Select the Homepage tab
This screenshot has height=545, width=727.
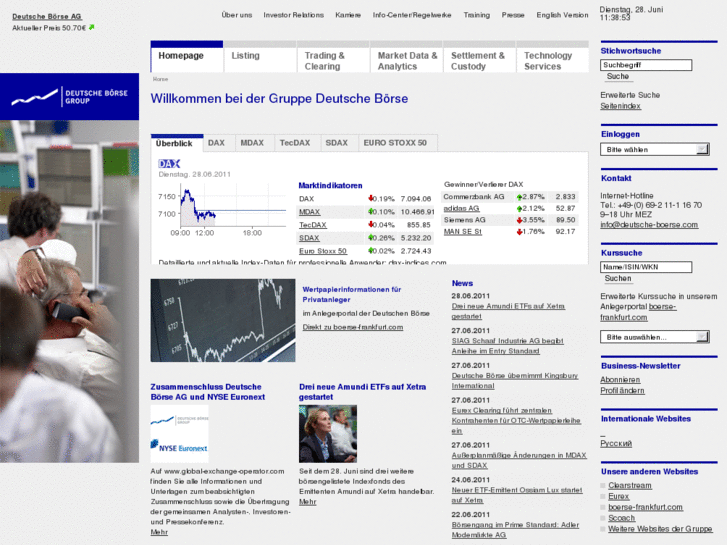tap(187, 57)
